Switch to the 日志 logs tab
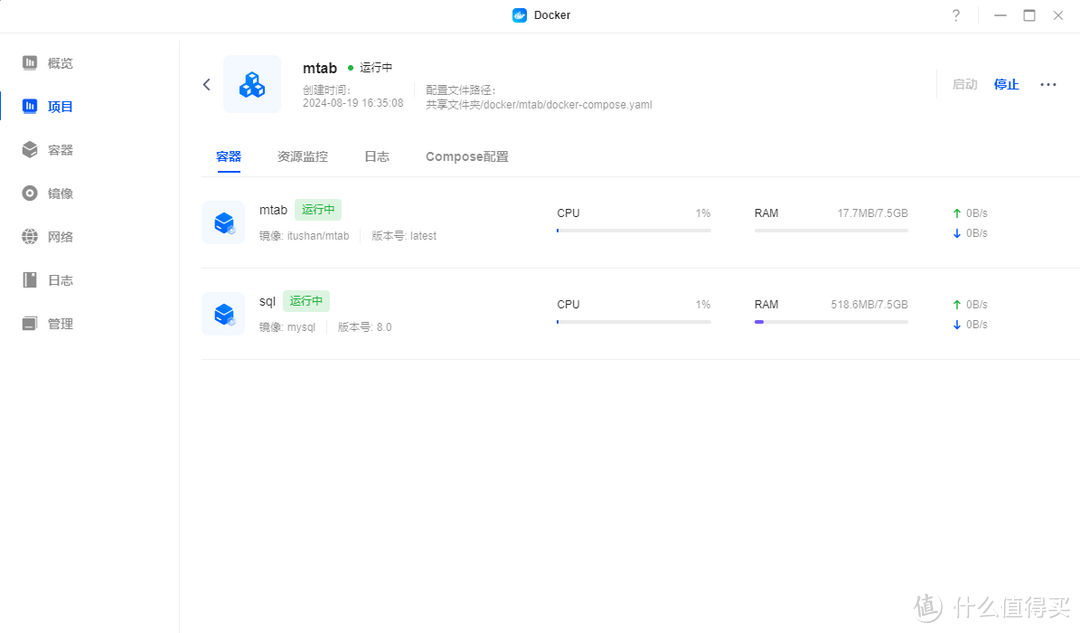This screenshot has height=633, width=1080. [376, 156]
